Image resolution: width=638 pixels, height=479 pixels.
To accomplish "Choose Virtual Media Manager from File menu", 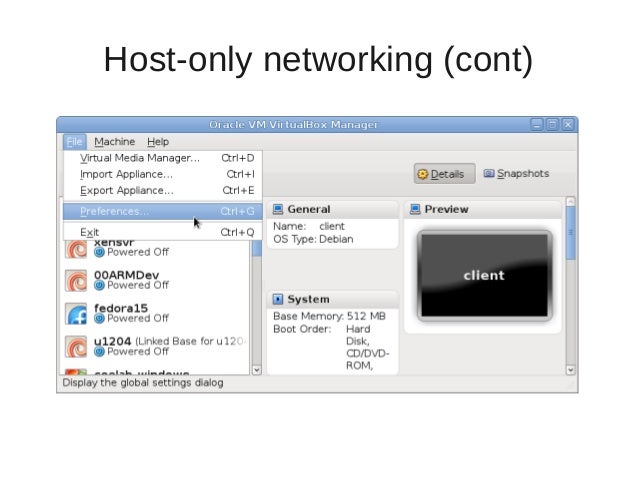I will (x=163, y=158).
